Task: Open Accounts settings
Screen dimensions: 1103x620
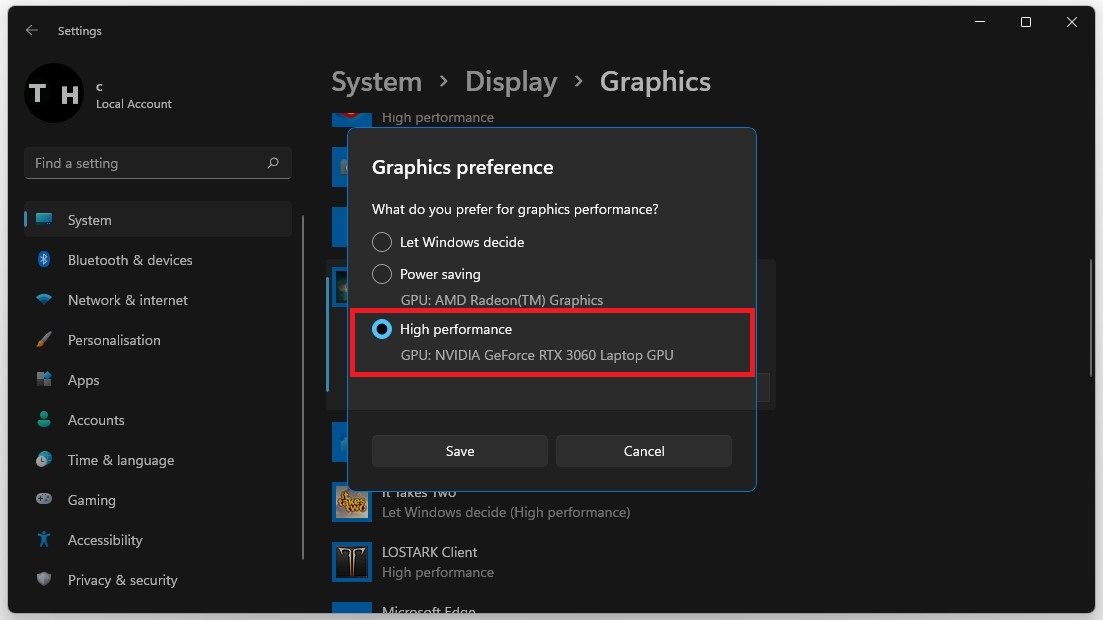Action: click(158, 420)
